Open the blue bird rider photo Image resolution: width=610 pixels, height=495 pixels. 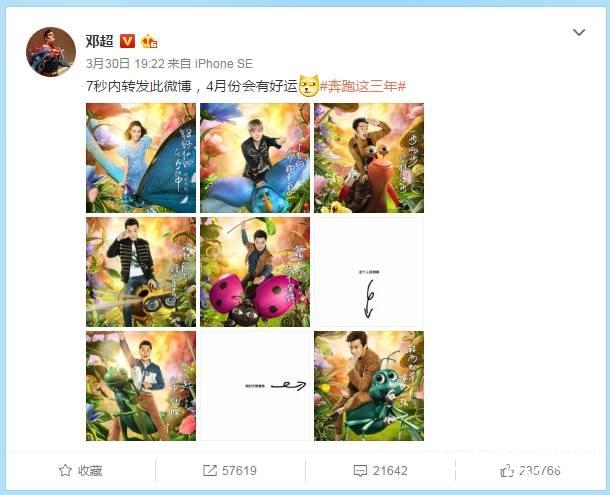pos(255,158)
